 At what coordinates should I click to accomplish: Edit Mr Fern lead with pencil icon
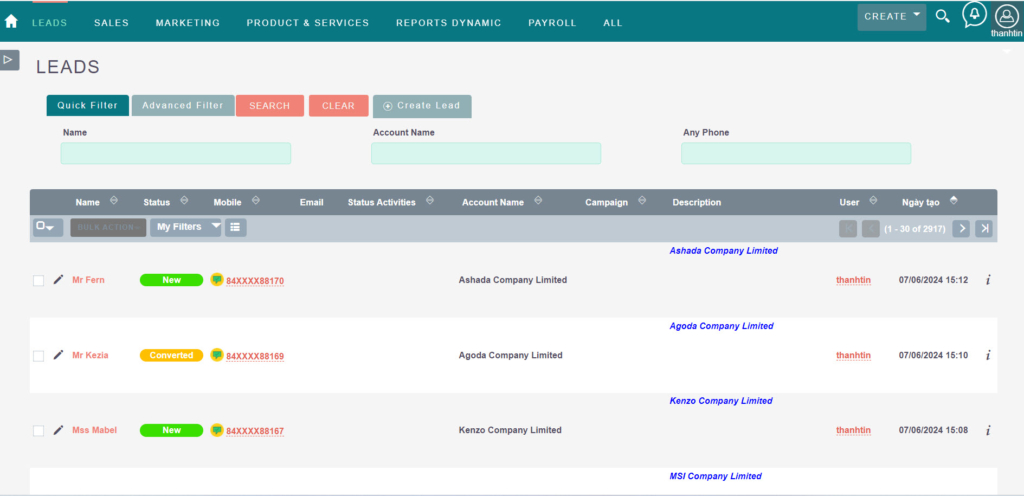(58, 280)
